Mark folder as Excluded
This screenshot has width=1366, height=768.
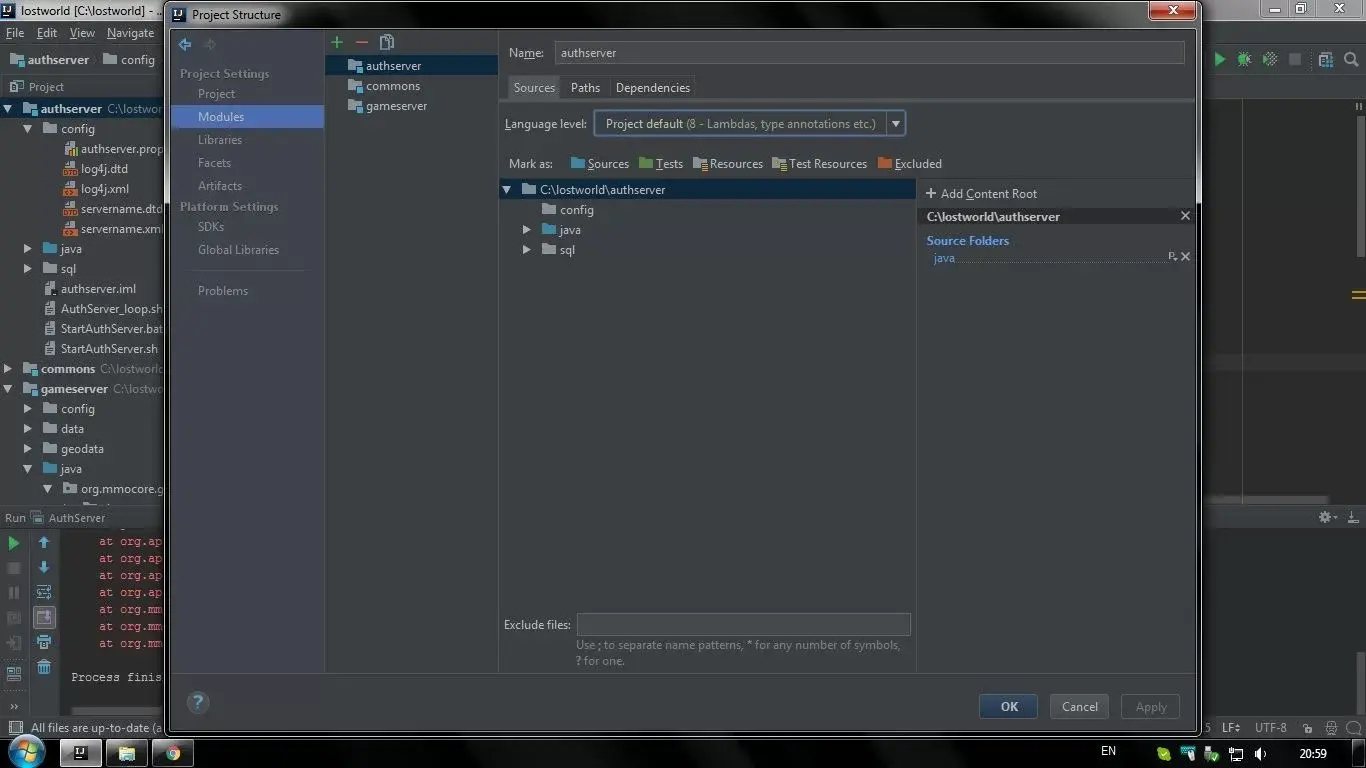pos(910,164)
